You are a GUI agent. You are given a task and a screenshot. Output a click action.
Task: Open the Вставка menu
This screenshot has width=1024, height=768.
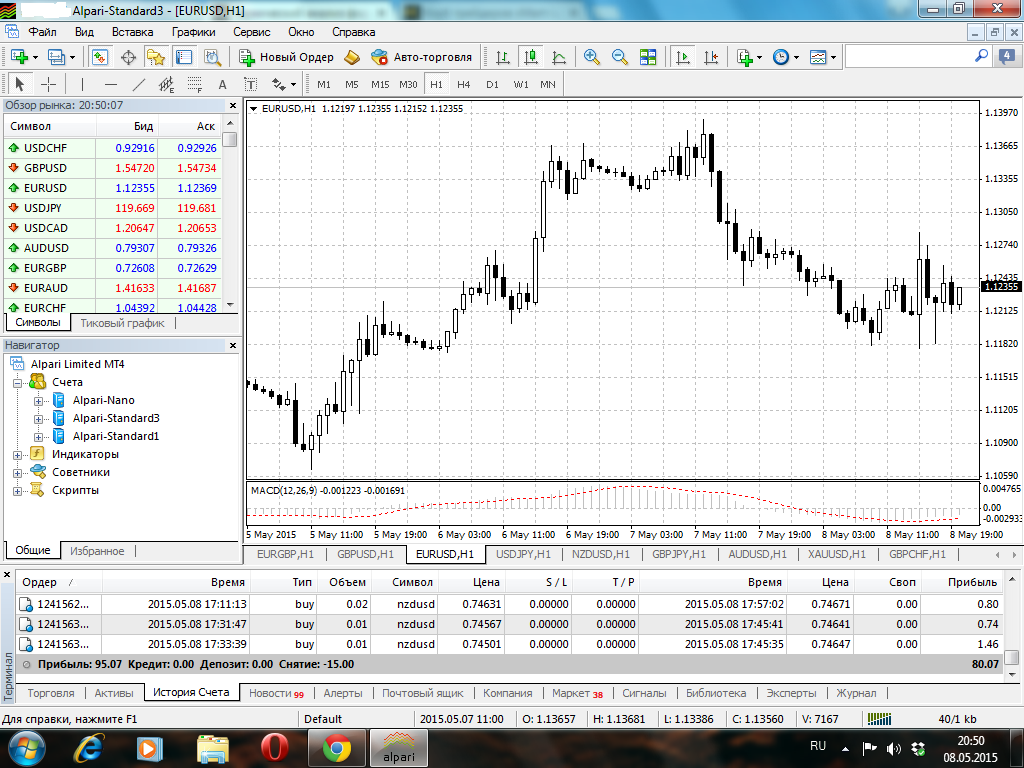(x=133, y=32)
